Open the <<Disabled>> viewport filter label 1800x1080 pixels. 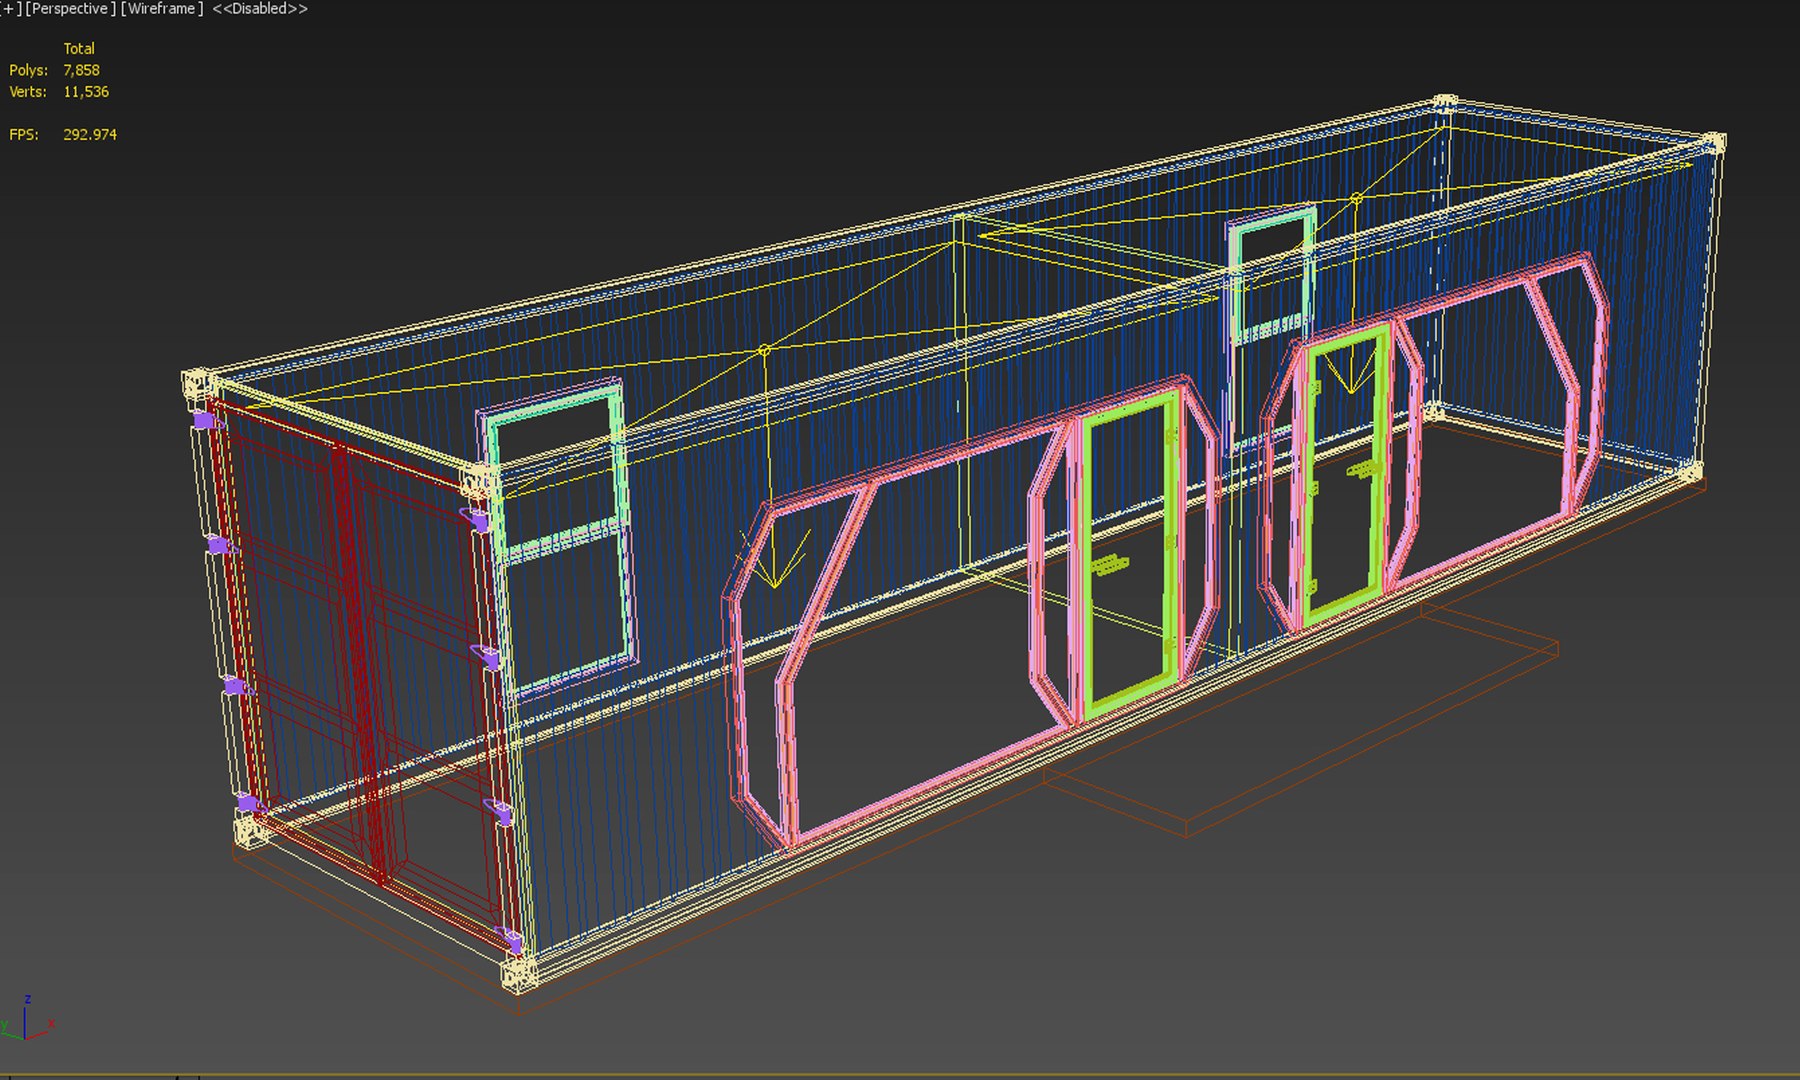point(260,9)
